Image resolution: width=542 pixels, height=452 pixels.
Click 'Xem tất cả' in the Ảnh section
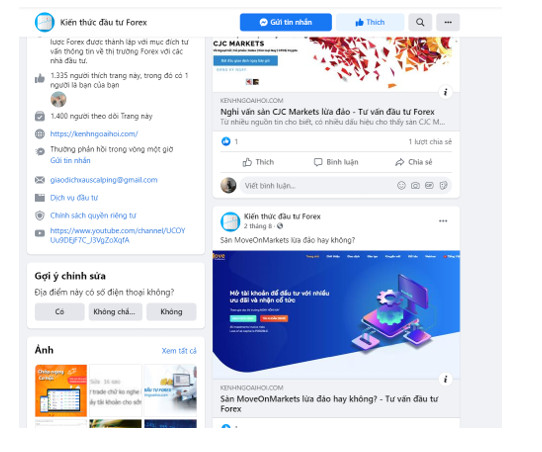point(179,351)
